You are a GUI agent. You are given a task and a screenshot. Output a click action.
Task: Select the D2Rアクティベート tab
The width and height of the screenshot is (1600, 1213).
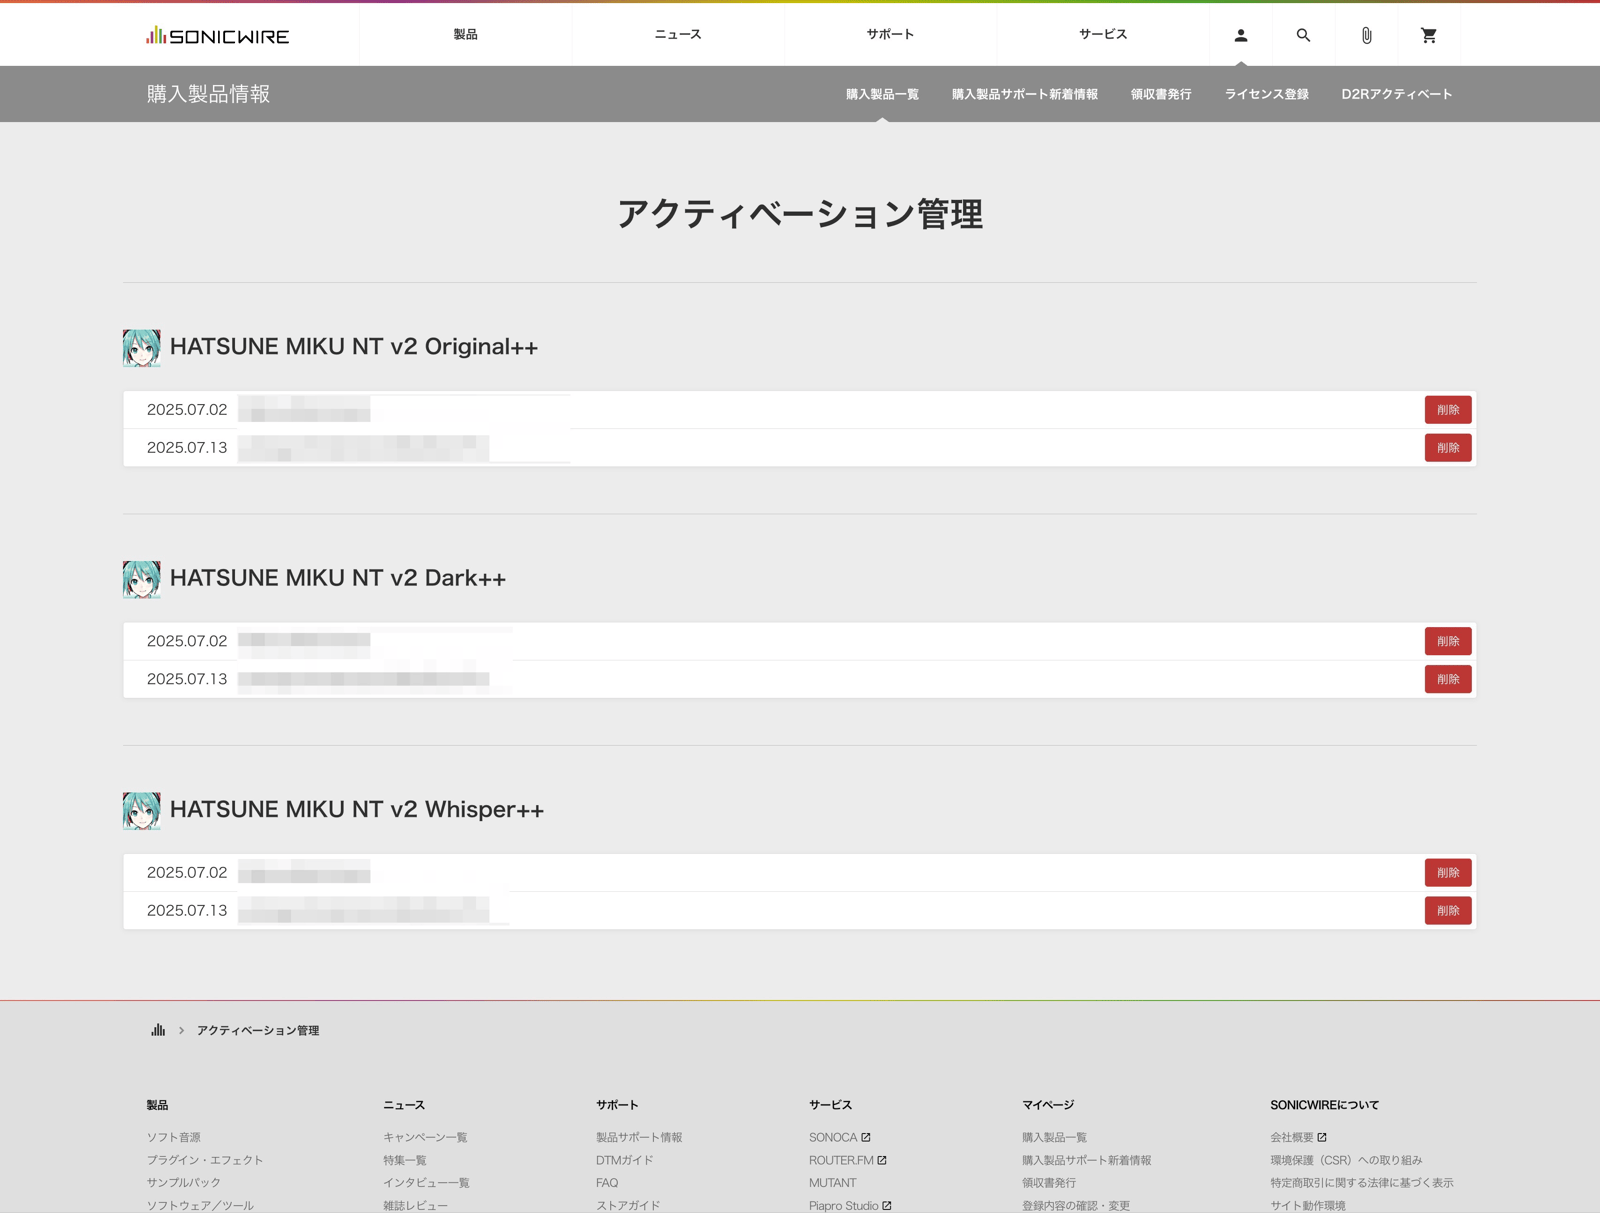click(1396, 94)
